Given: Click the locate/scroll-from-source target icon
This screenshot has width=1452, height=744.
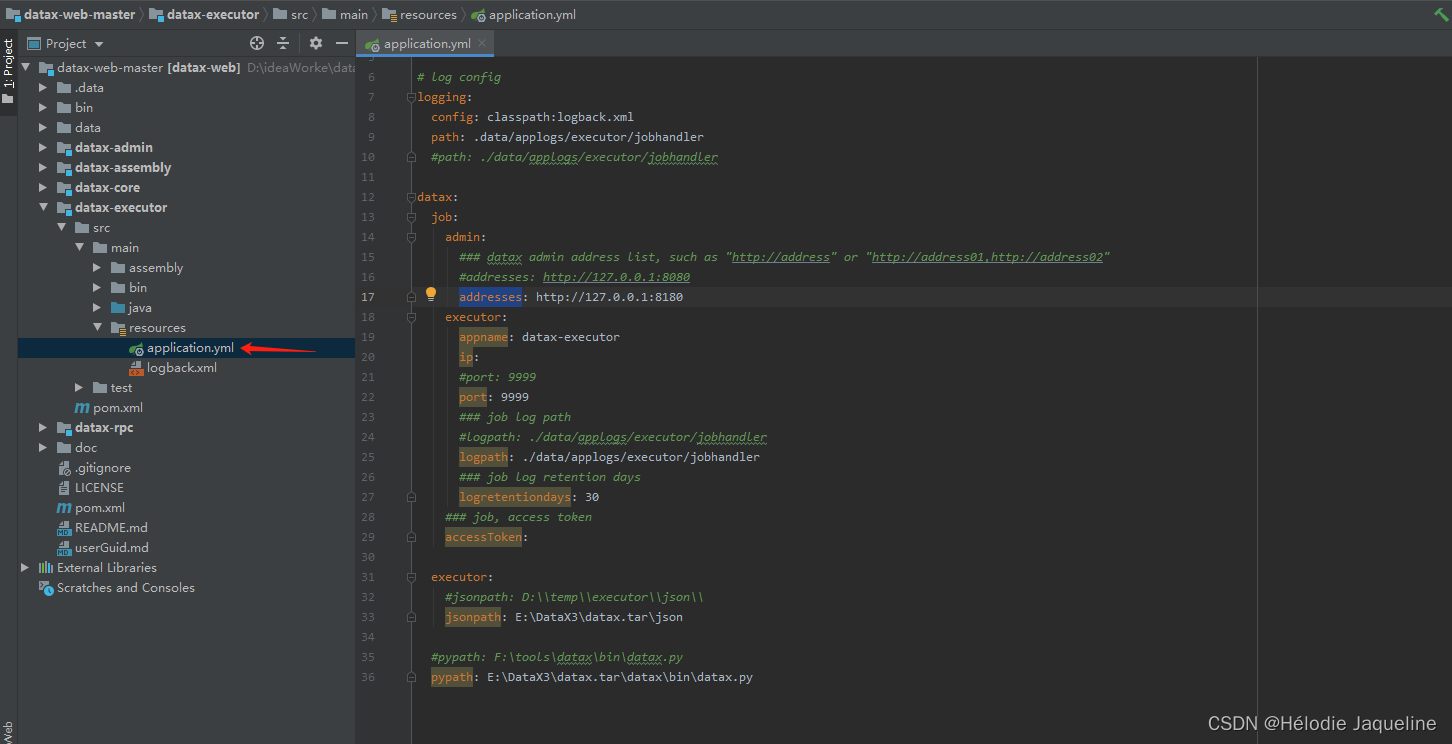Looking at the screenshot, I should coord(257,43).
